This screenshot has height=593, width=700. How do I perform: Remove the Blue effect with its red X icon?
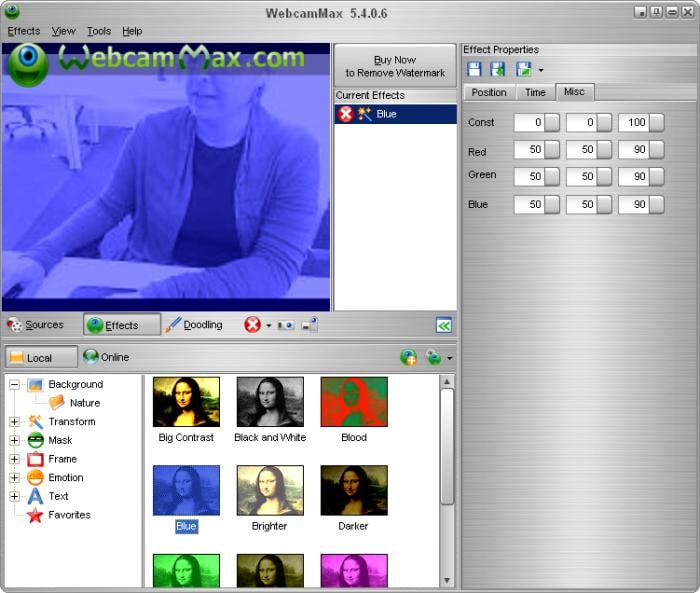tap(346, 114)
